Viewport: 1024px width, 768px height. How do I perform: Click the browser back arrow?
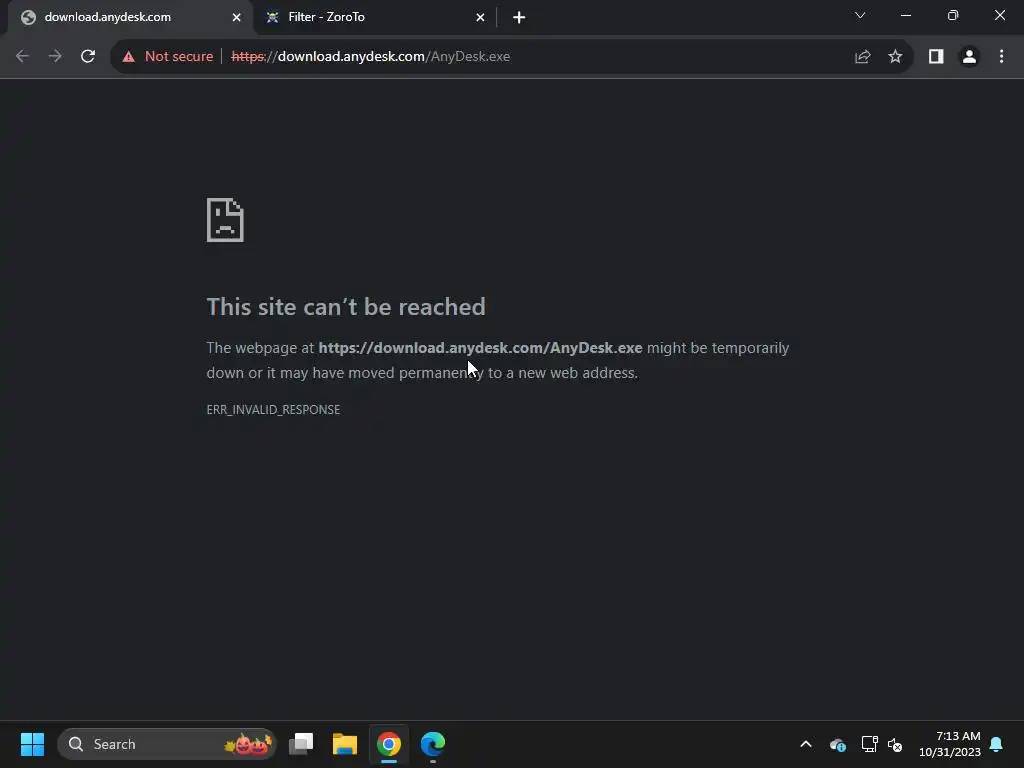tap(22, 56)
